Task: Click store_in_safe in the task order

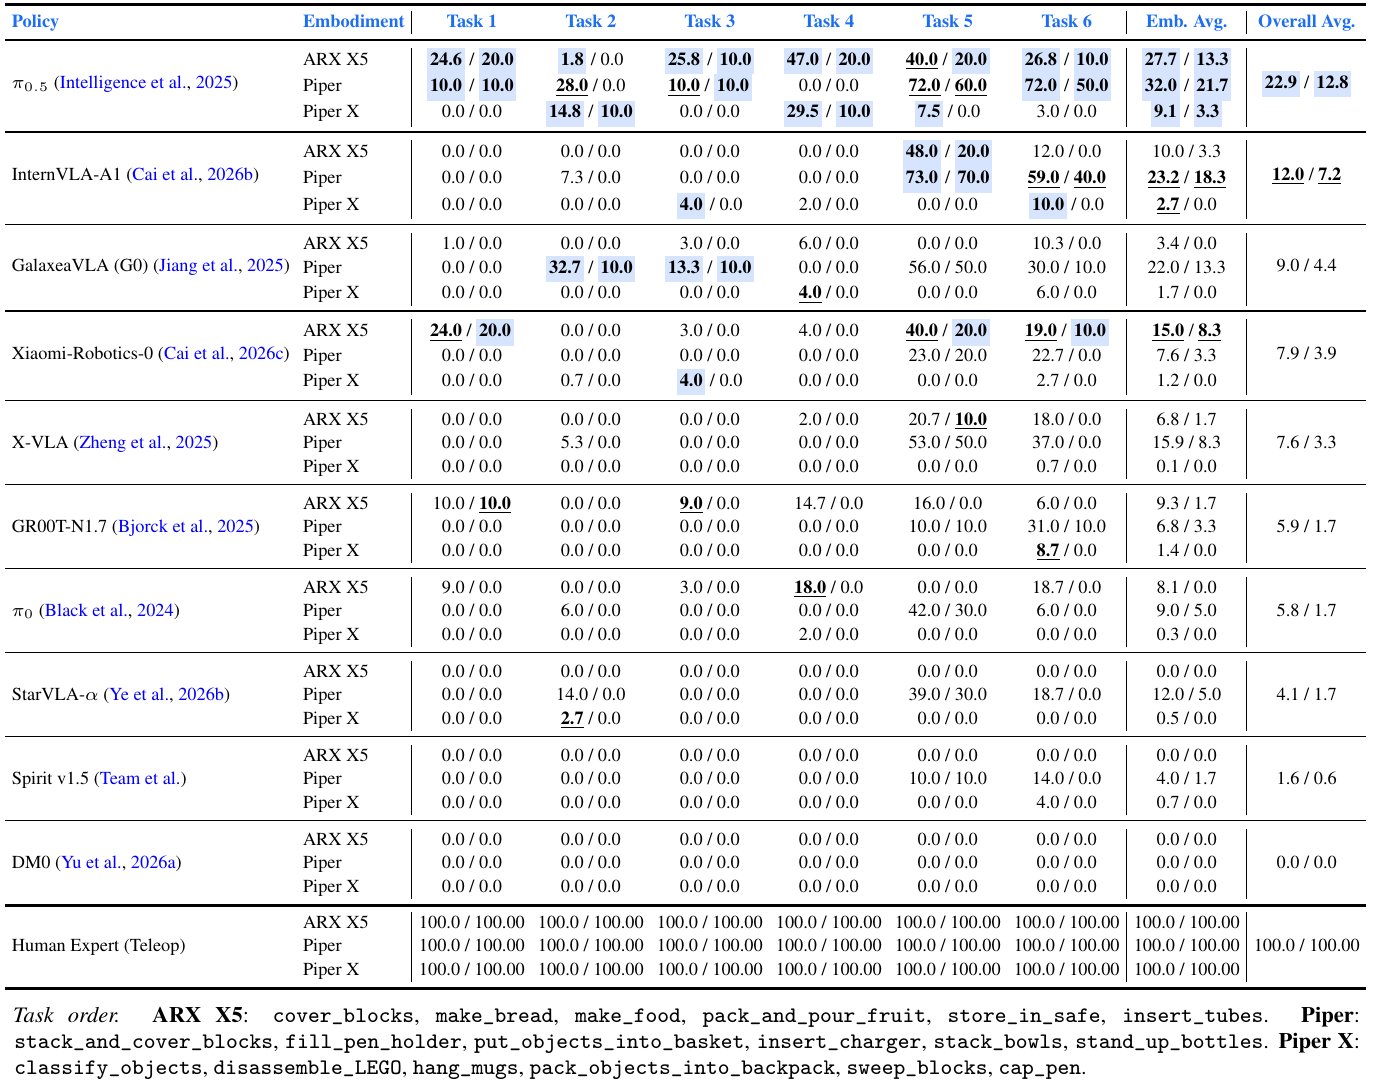Action: coord(1024,1016)
